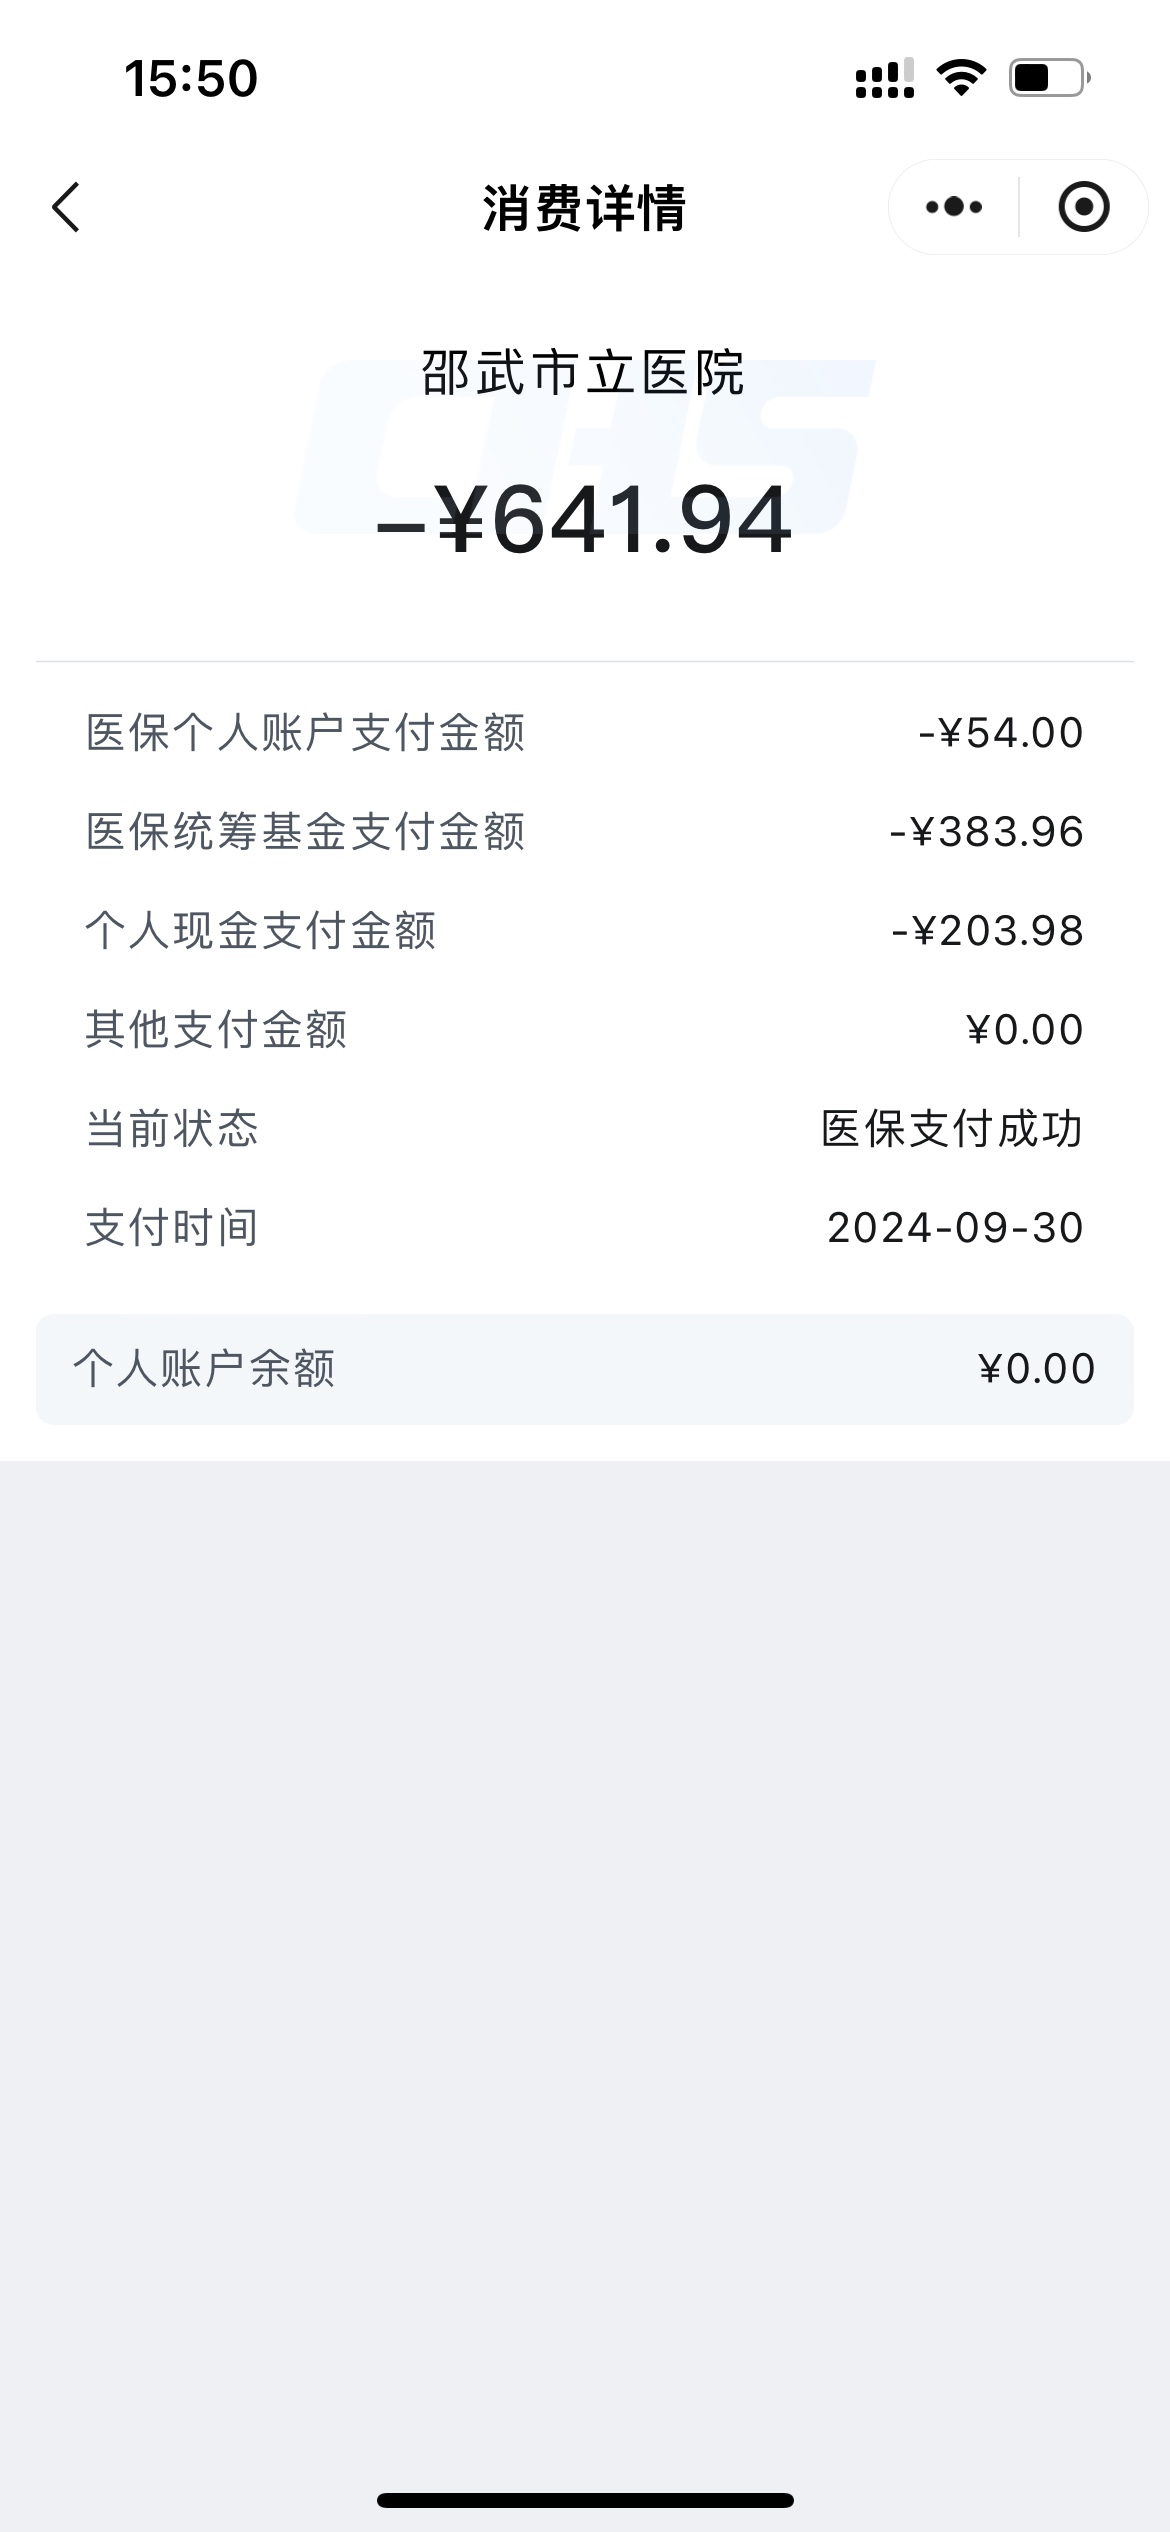Tap the home indicator bar

[x=584, y=2500]
